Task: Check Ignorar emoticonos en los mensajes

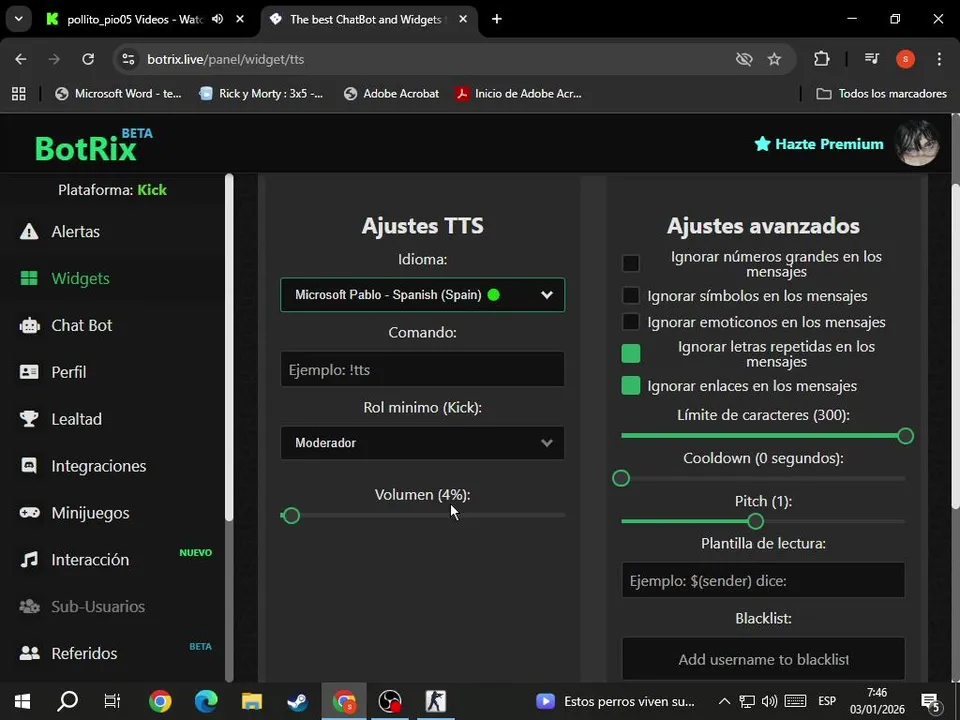Action: (x=631, y=321)
